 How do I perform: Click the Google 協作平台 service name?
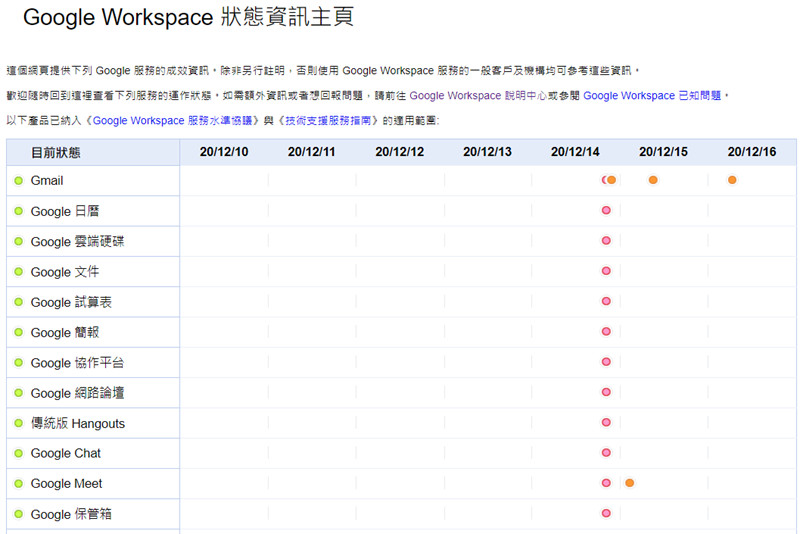pyautogui.click(x=78, y=363)
